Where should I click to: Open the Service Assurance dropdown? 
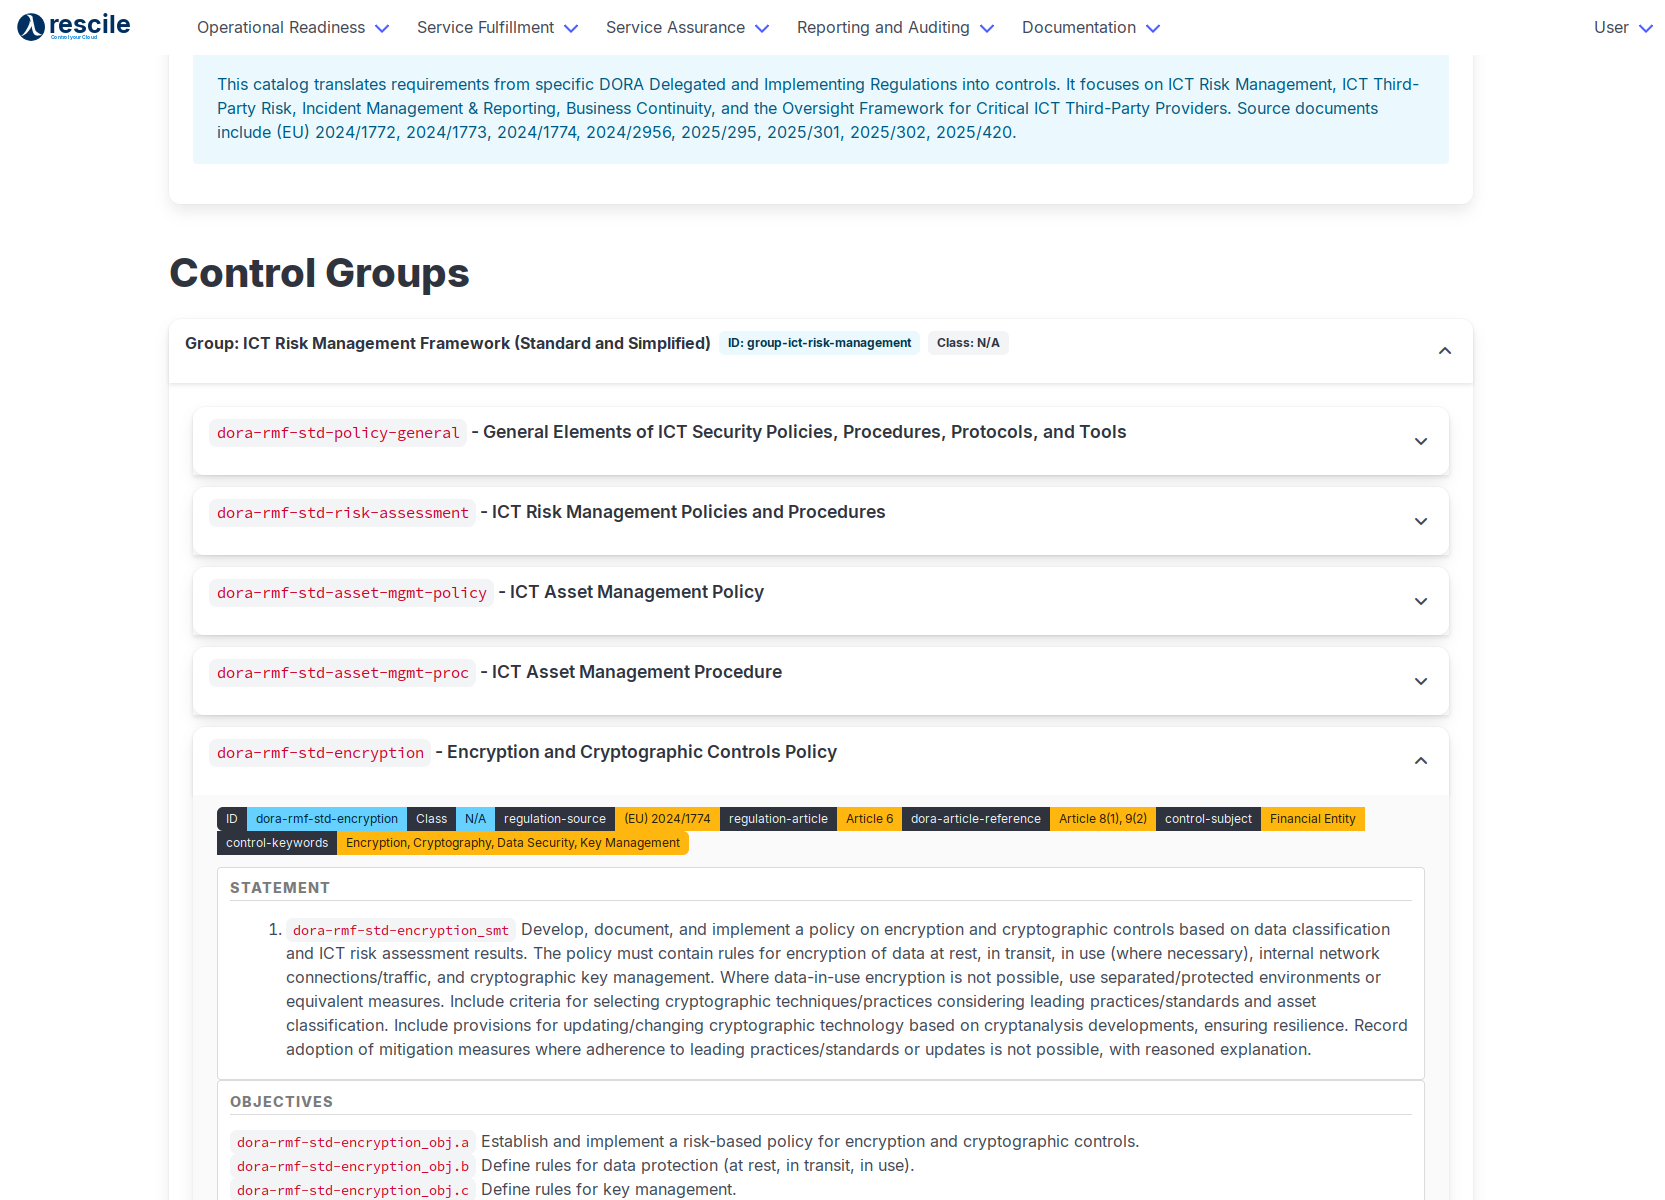pyautogui.click(x=687, y=28)
